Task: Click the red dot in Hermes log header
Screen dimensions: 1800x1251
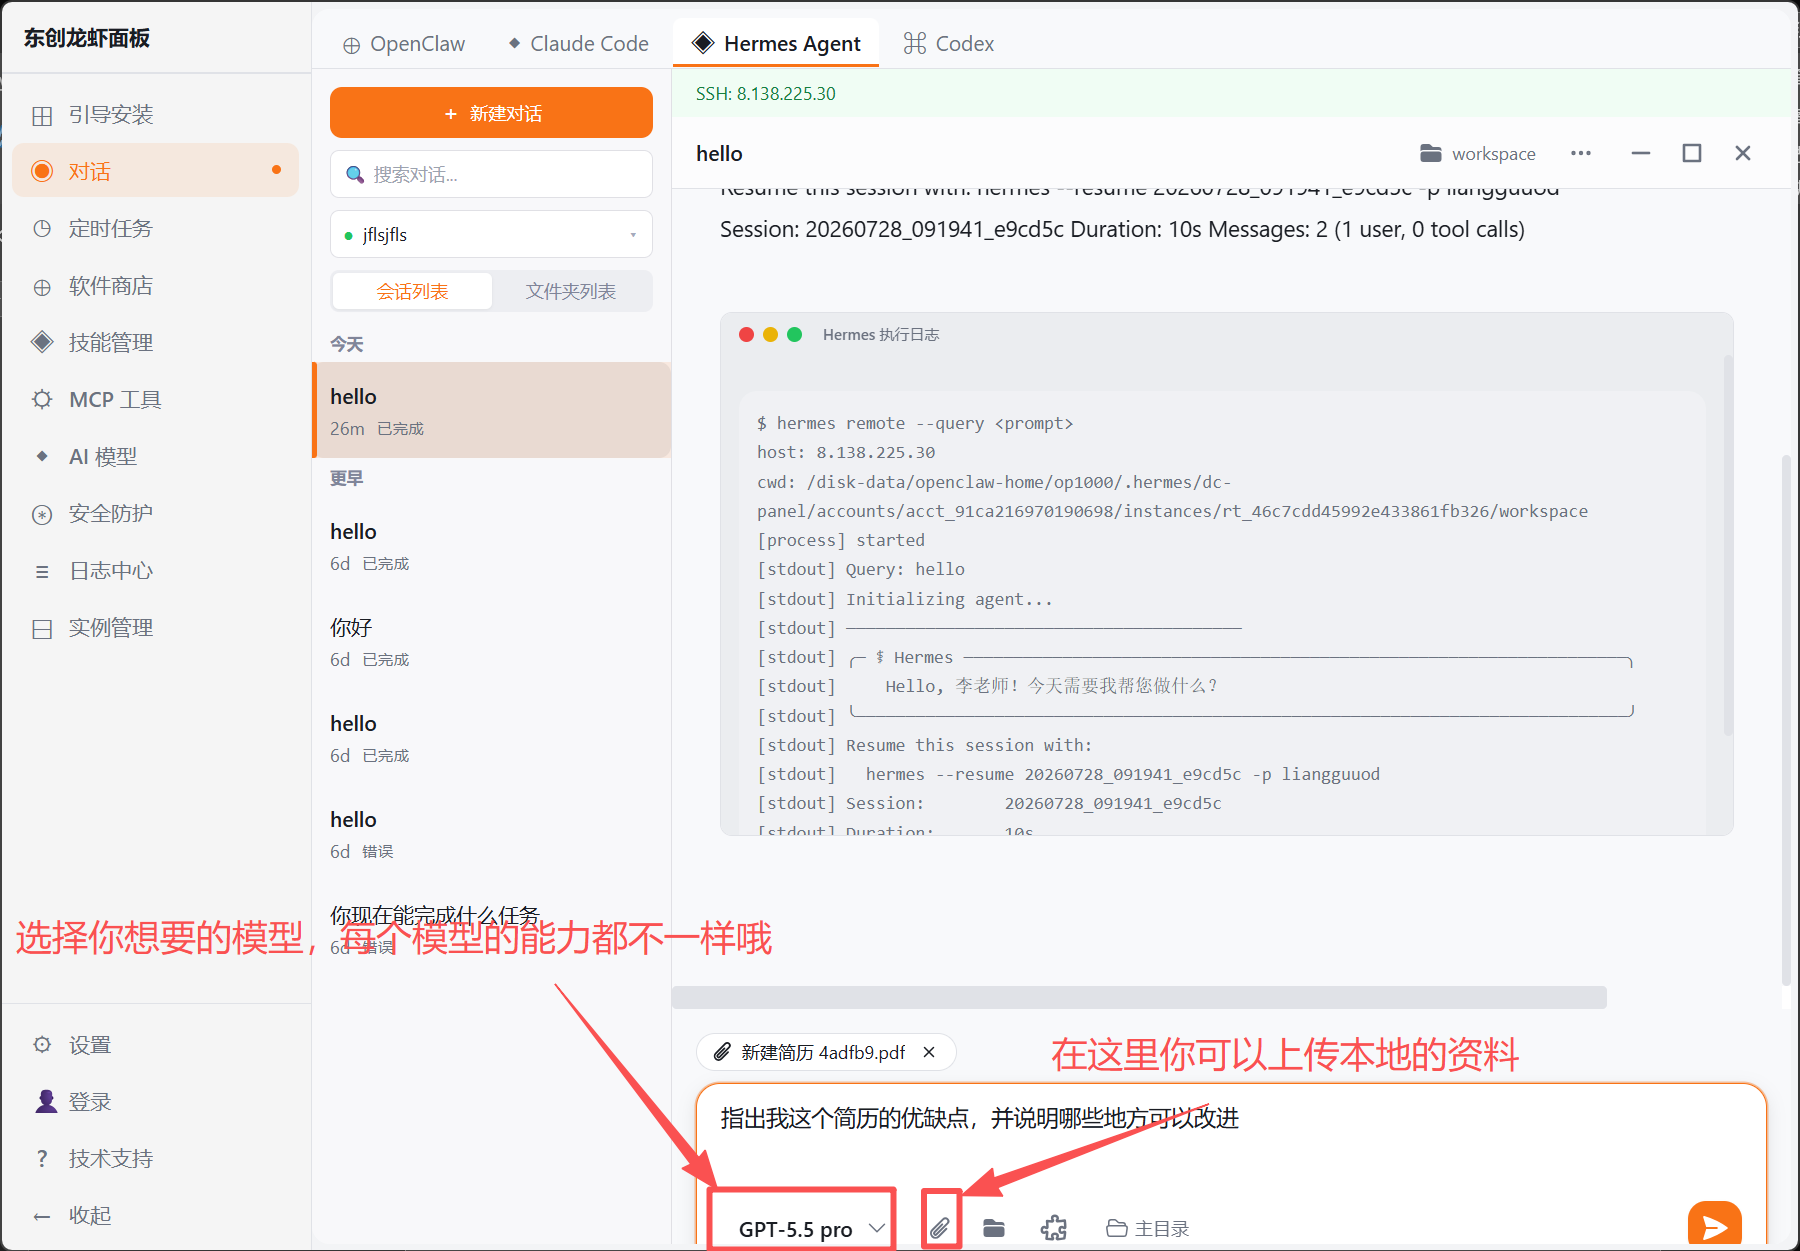Action: pos(746,334)
